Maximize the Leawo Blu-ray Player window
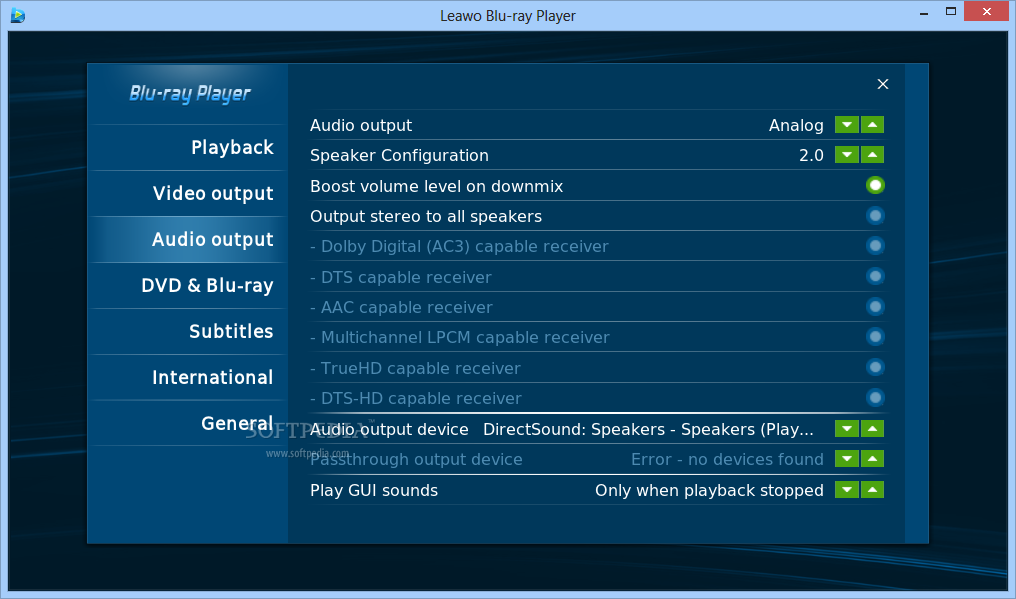 (x=951, y=11)
